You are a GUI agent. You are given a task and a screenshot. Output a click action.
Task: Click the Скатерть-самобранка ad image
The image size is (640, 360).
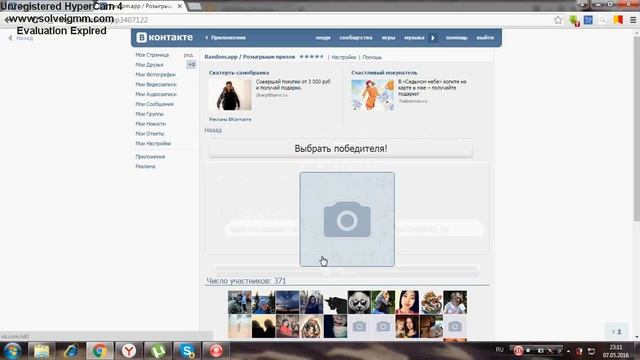230,95
